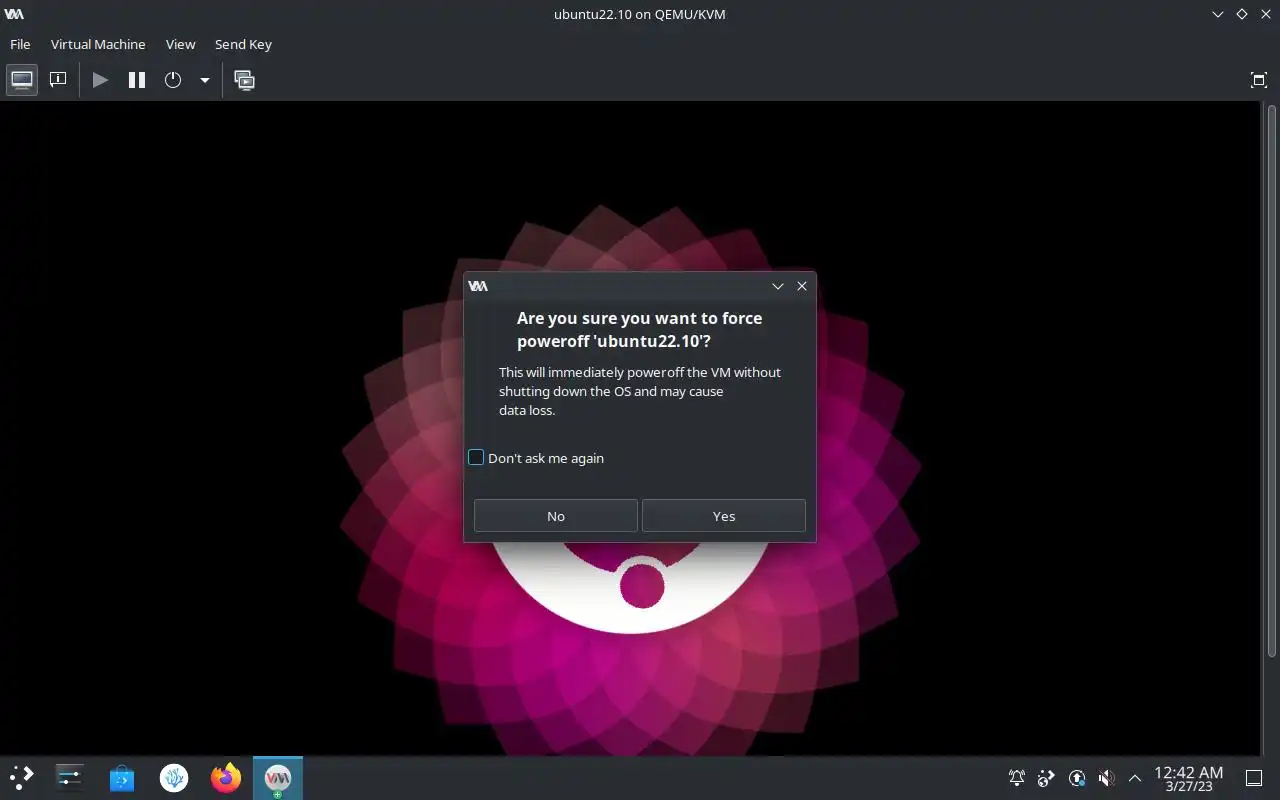Click the shut down power icon
This screenshot has height=800, width=1280.
coord(173,80)
